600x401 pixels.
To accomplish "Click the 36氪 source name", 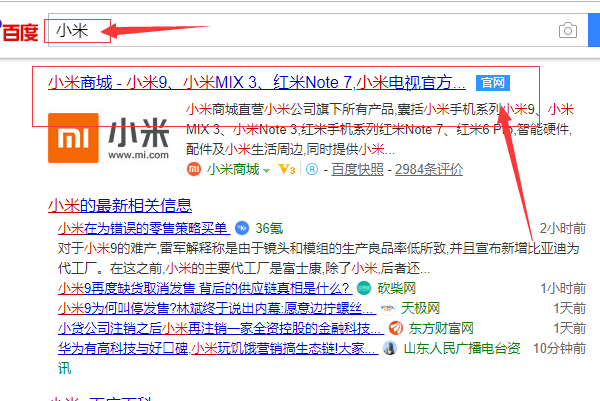I will pos(269,228).
